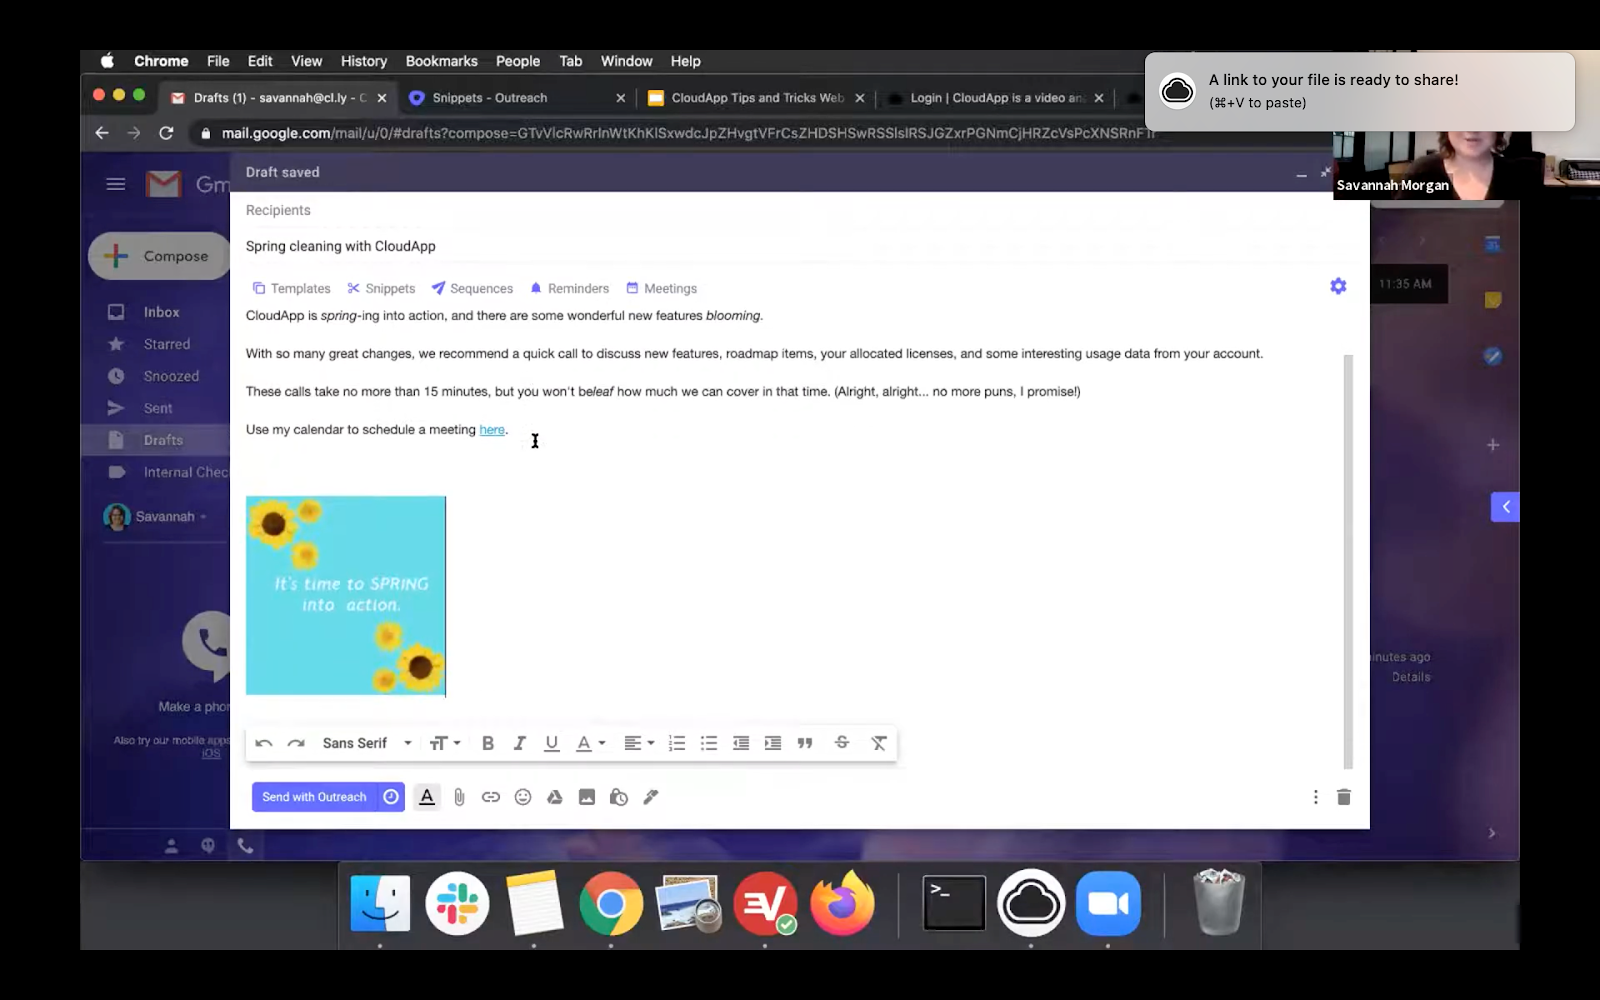Click the subject field 'Spring cleaning with CloudApp'

[790, 246]
